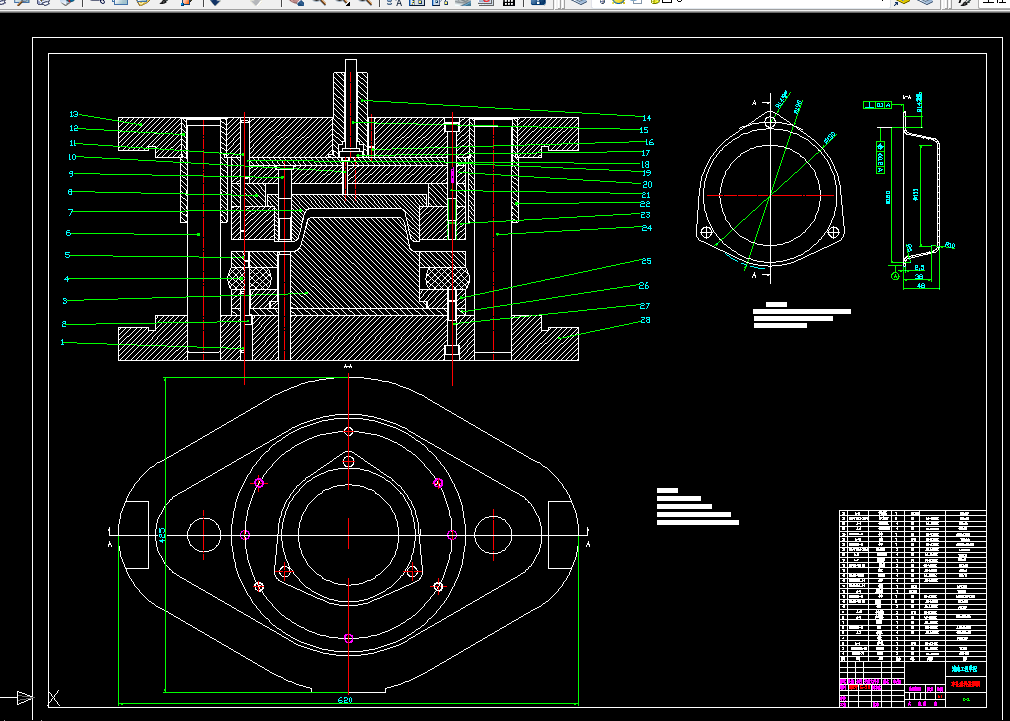Pick the vertical 425 dimension text
This screenshot has width=1010, height=721.
(x=162, y=535)
